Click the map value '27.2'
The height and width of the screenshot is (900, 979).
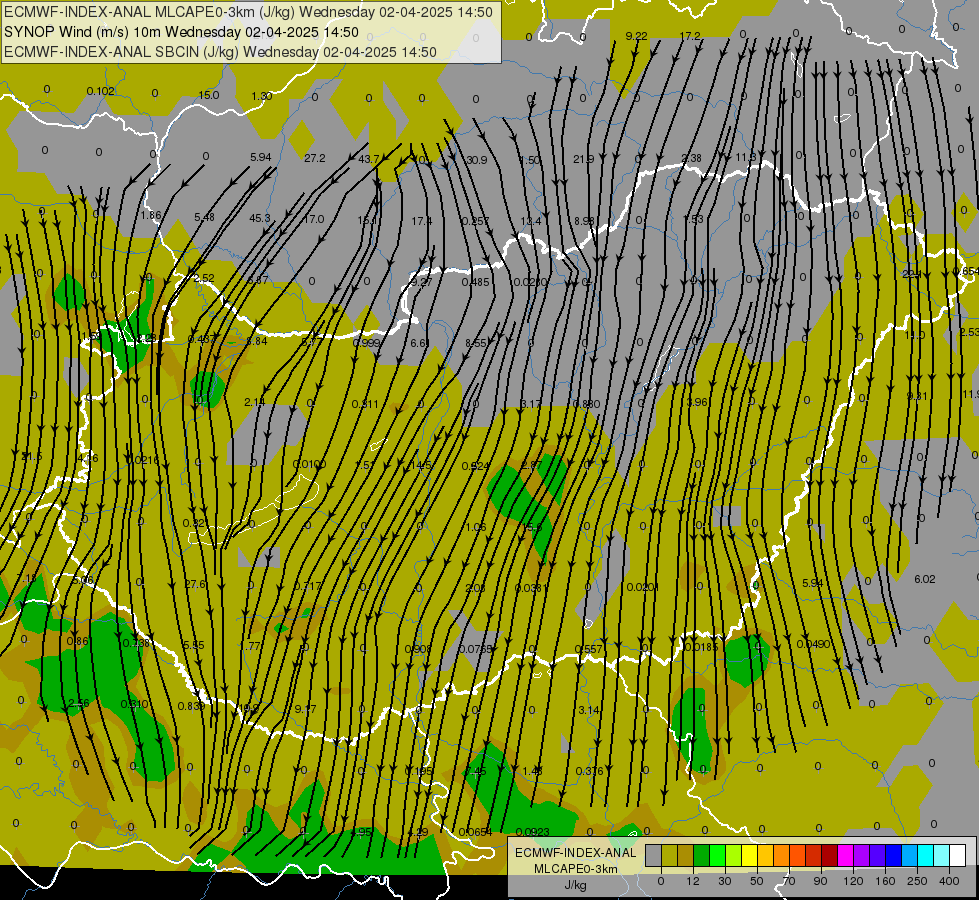[315, 158]
